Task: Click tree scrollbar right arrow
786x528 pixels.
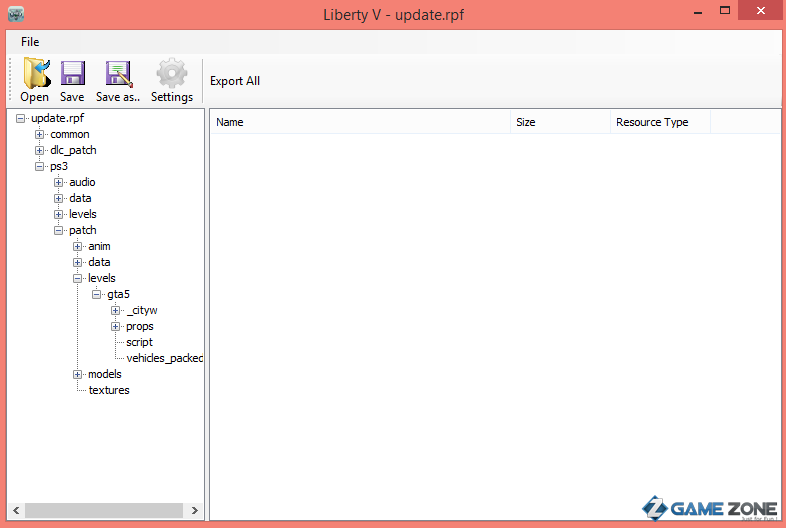Action: click(195, 511)
